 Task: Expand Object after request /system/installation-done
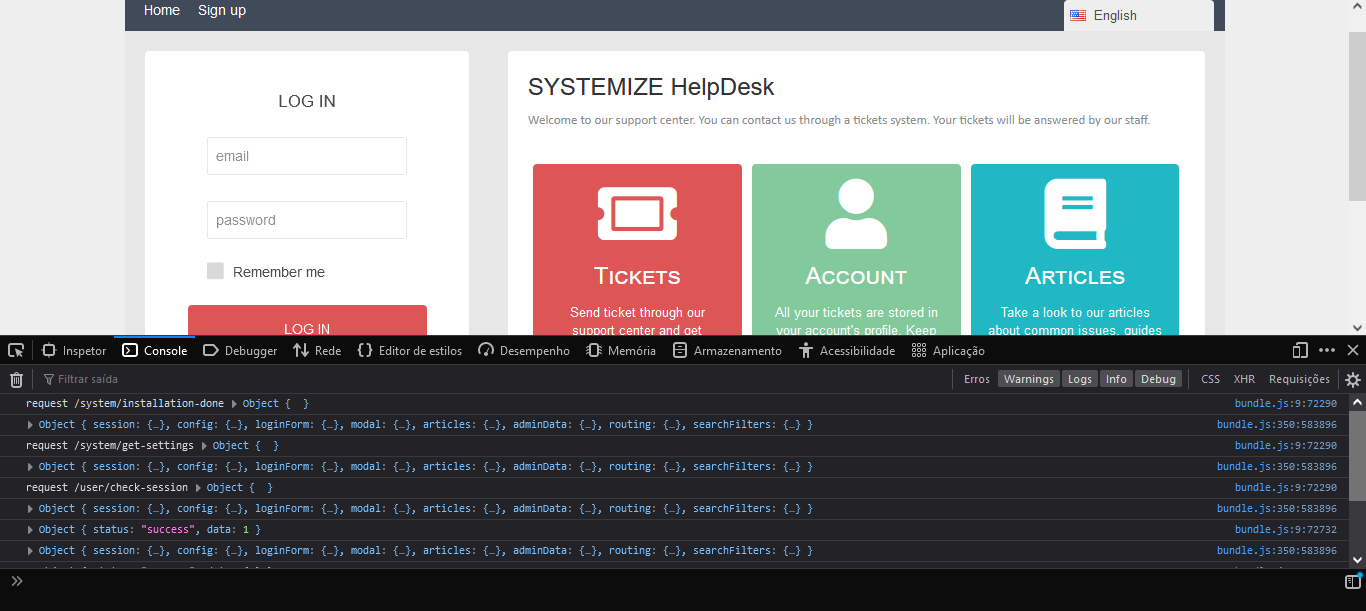pos(235,404)
